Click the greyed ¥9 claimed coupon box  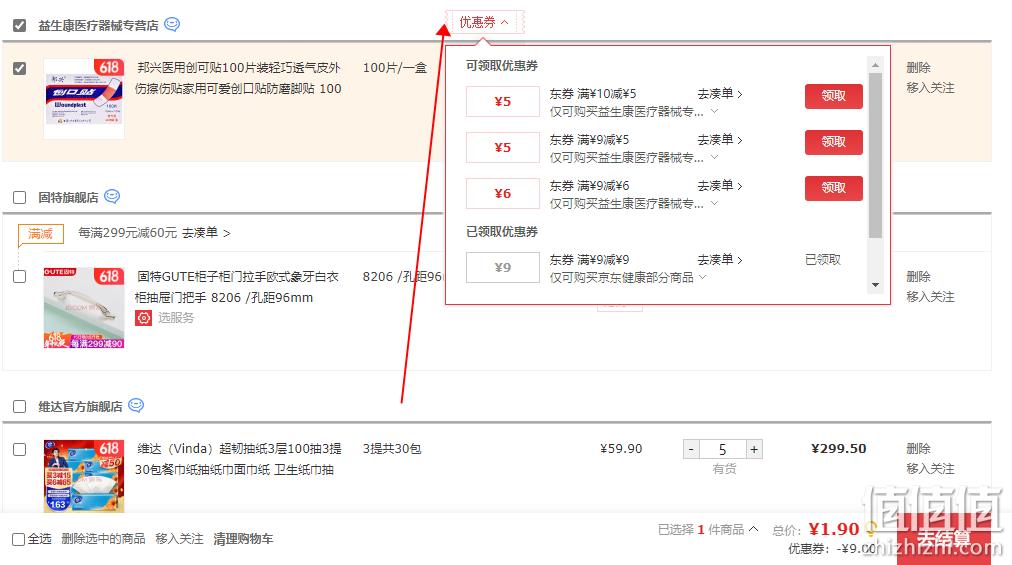click(x=503, y=267)
